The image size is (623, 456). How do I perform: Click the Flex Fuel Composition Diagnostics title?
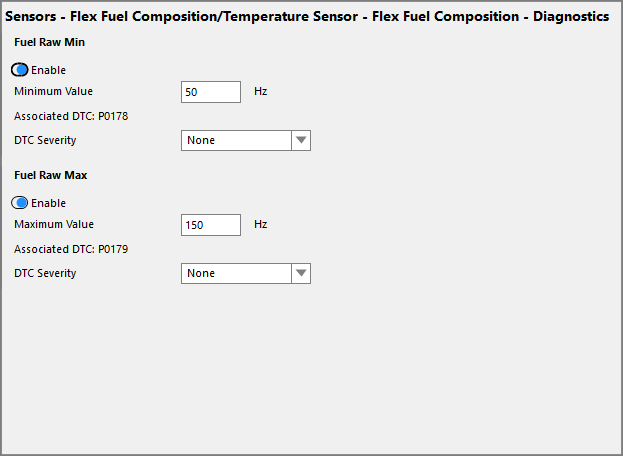pos(308,17)
